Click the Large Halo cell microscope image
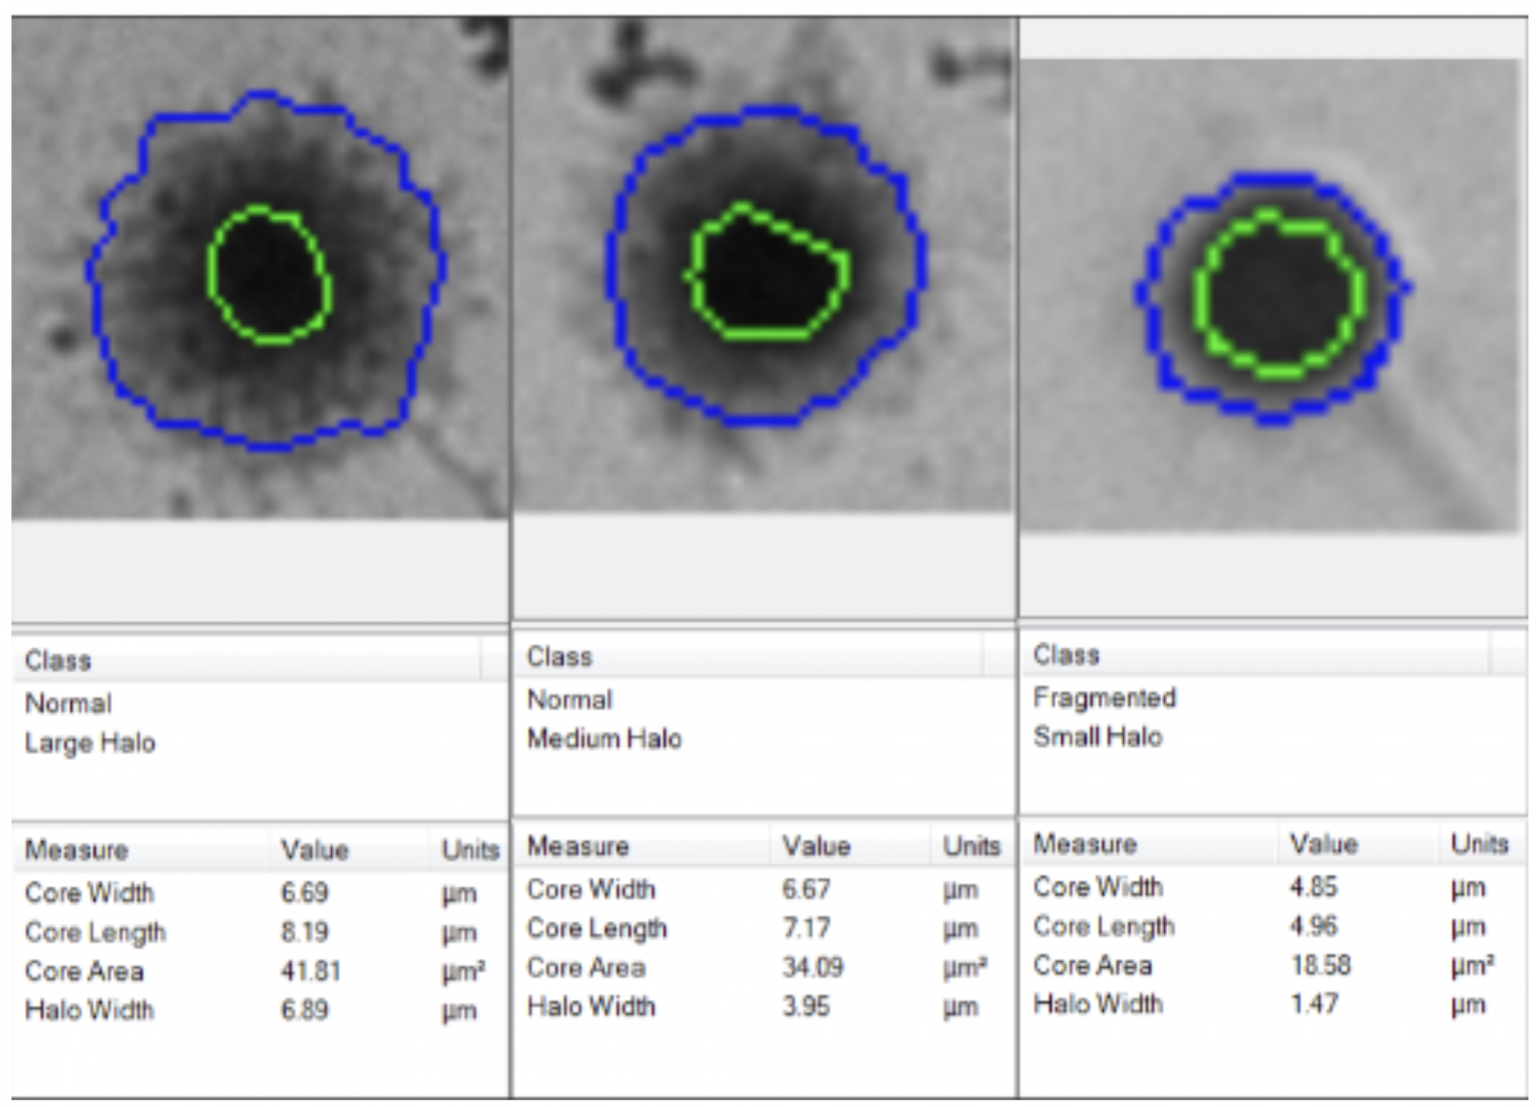Screen dimensions: 1536x1107 tap(260, 270)
